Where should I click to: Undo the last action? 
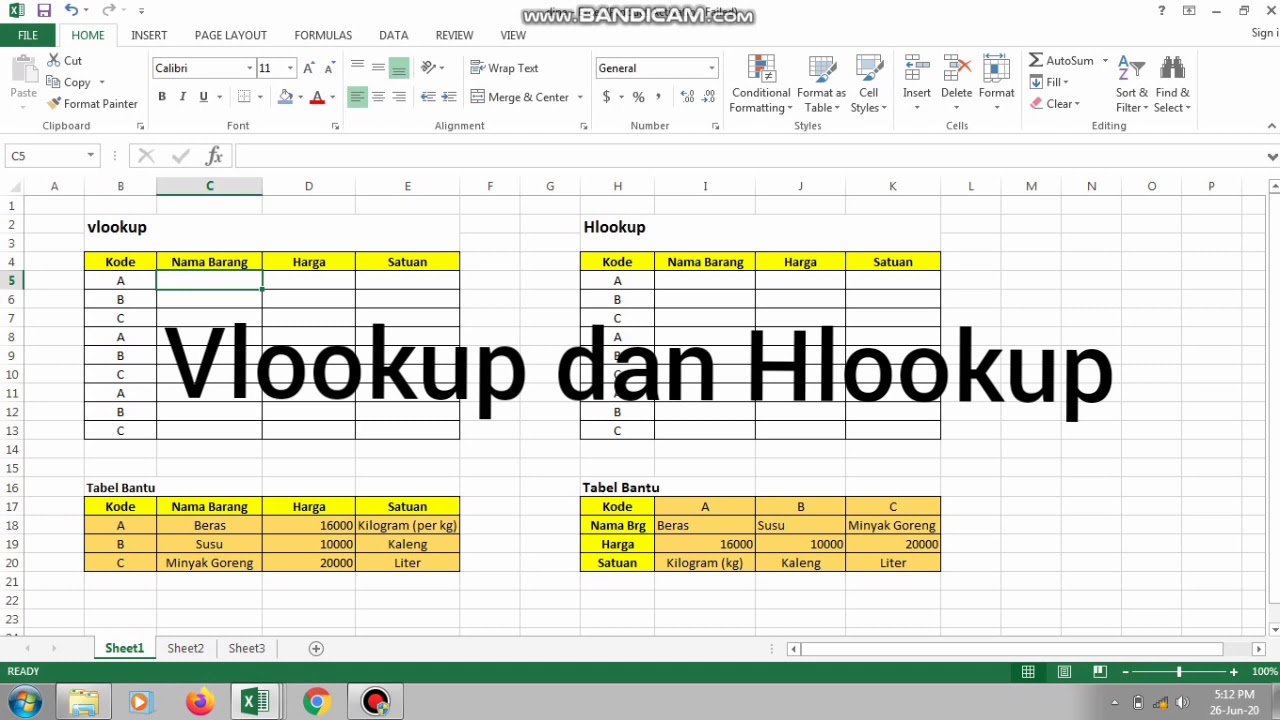click(70, 10)
